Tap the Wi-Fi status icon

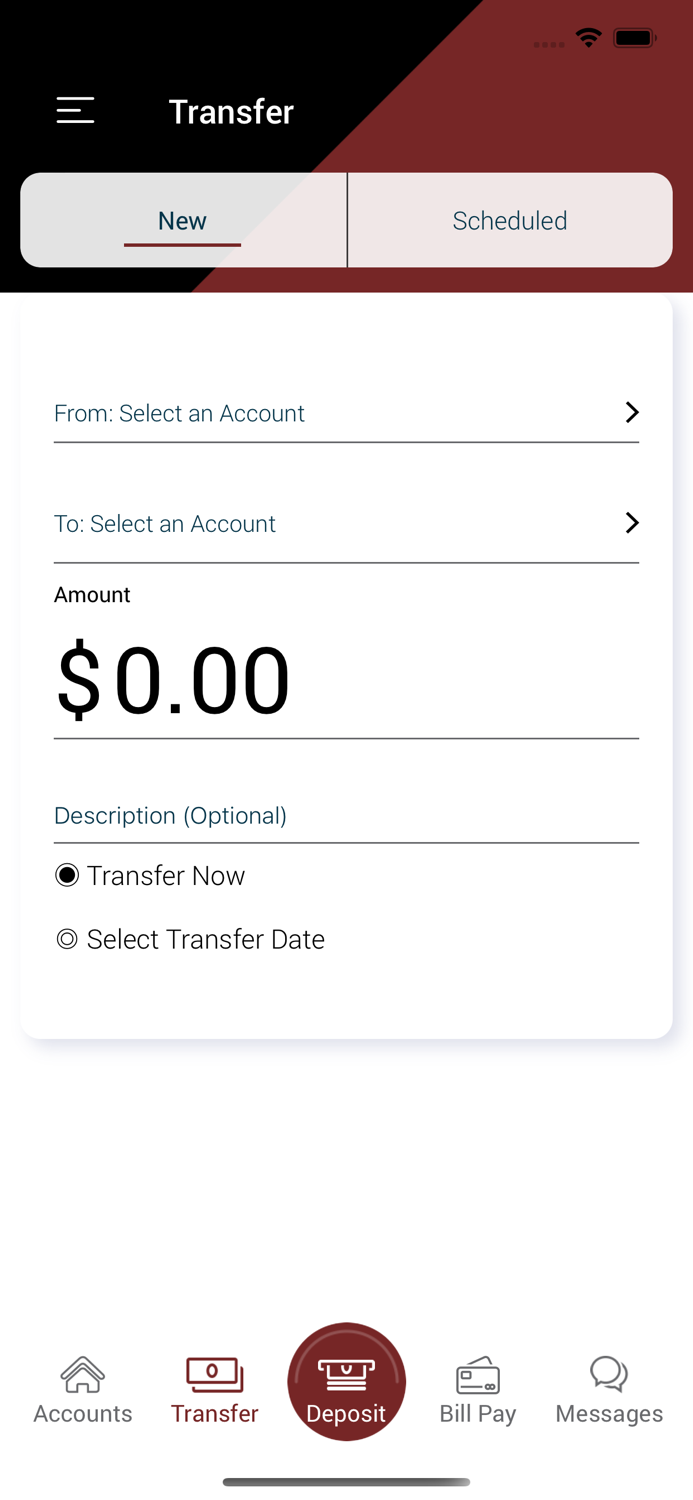tap(588, 37)
